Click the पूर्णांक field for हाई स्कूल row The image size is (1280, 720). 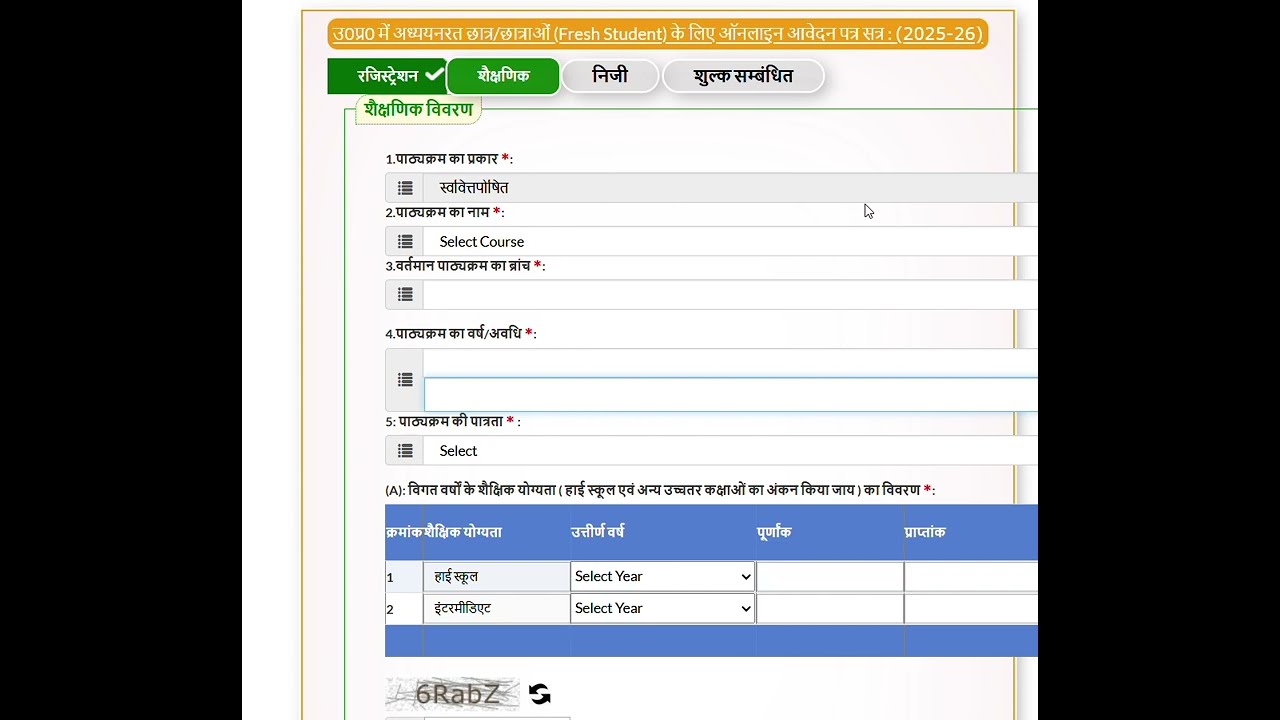(x=830, y=576)
